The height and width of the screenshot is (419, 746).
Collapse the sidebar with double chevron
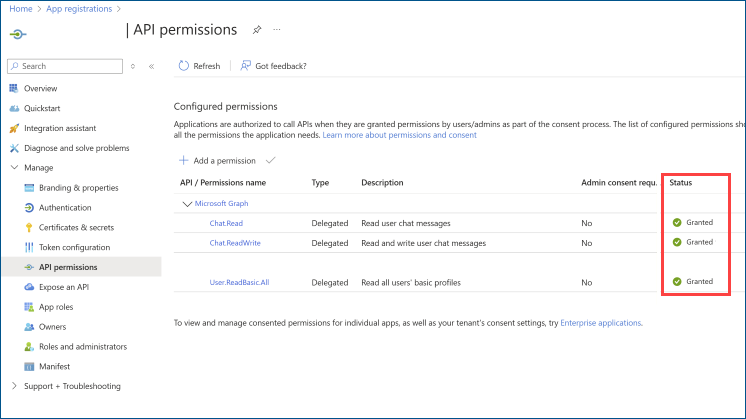(x=151, y=67)
